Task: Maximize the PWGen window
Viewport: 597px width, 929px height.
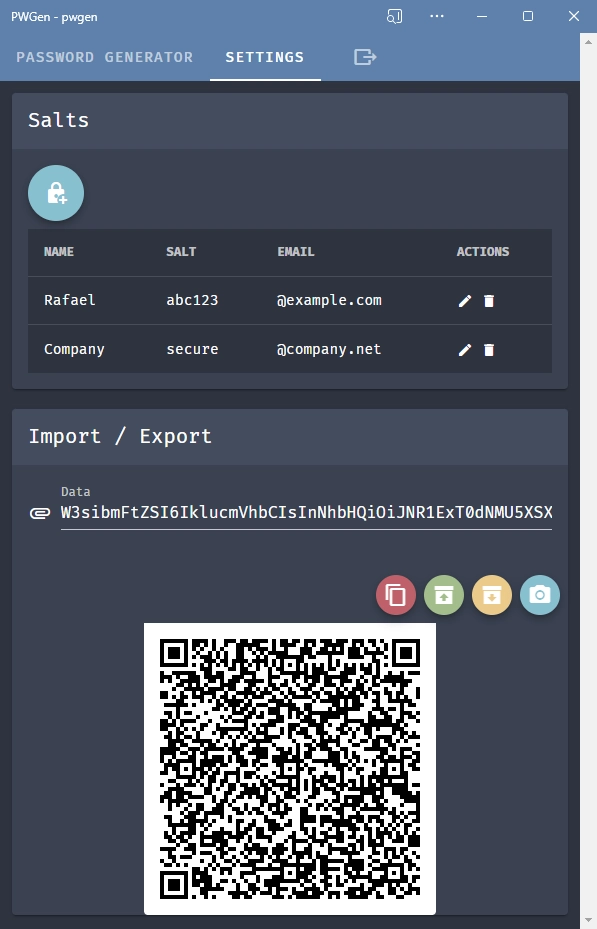Action: pyautogui.click(x=528, y=17)
